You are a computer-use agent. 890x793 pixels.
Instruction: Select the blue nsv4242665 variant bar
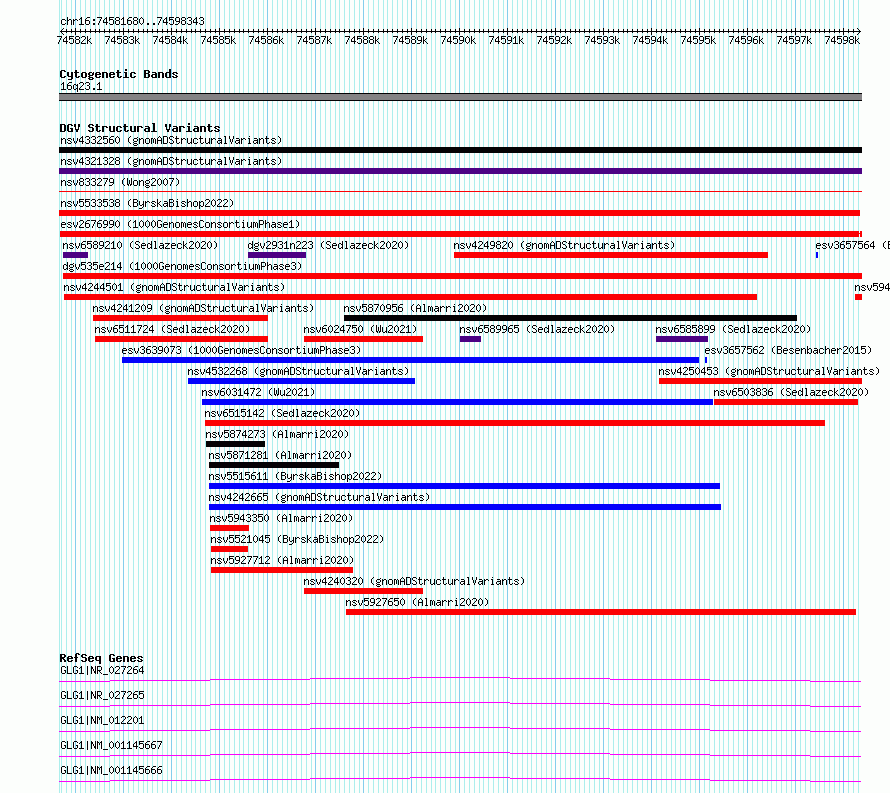tap(465, 507)
